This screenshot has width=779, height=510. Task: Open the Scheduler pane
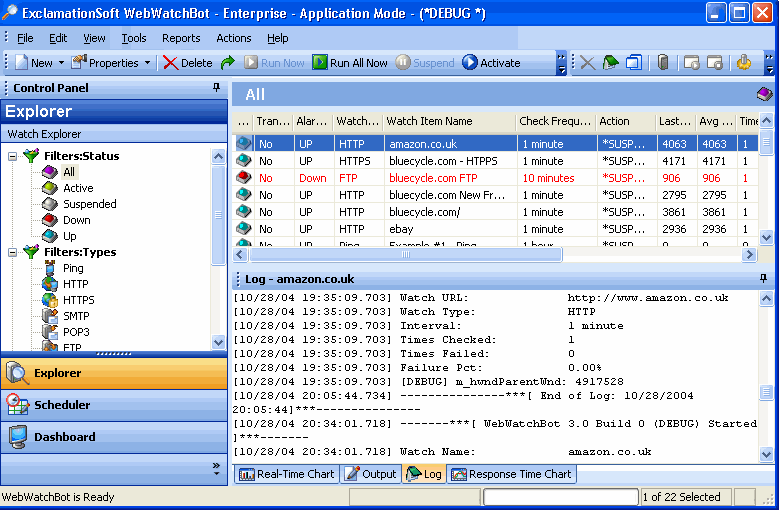point(62,405)
